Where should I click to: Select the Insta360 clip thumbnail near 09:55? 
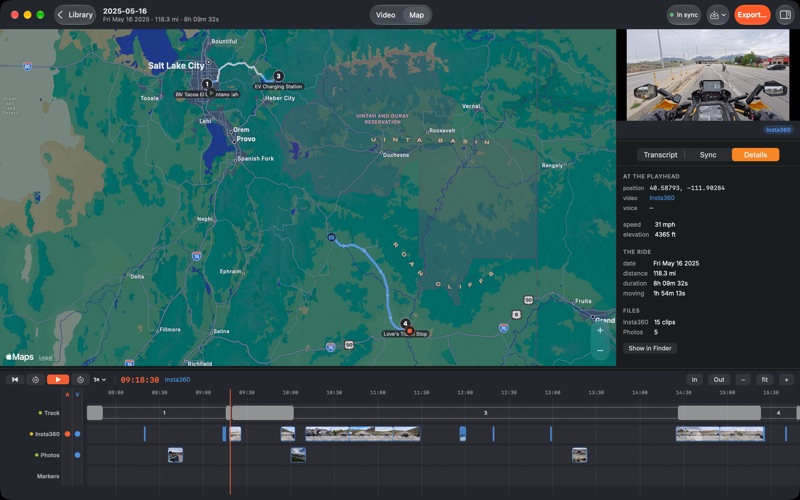coord(288,434)
